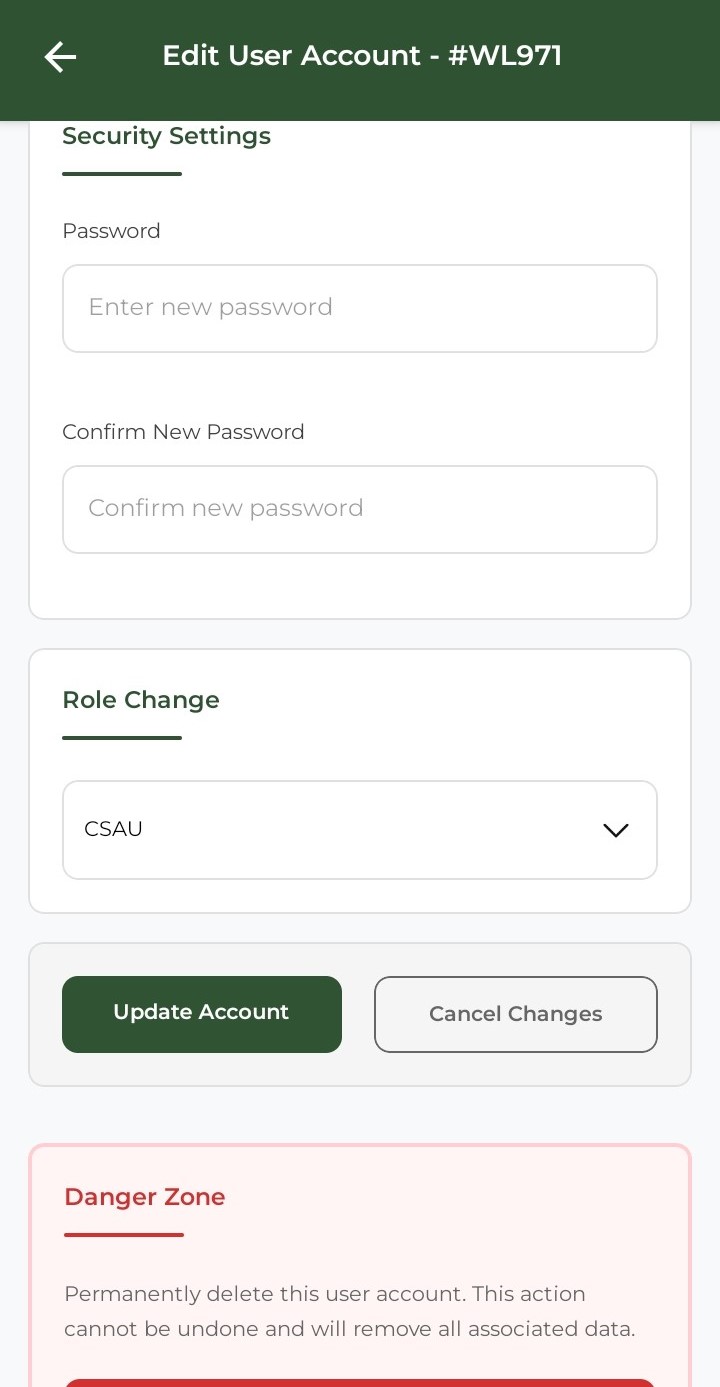Tap the Password field label
720x1387 pixels.
point(111,231)
